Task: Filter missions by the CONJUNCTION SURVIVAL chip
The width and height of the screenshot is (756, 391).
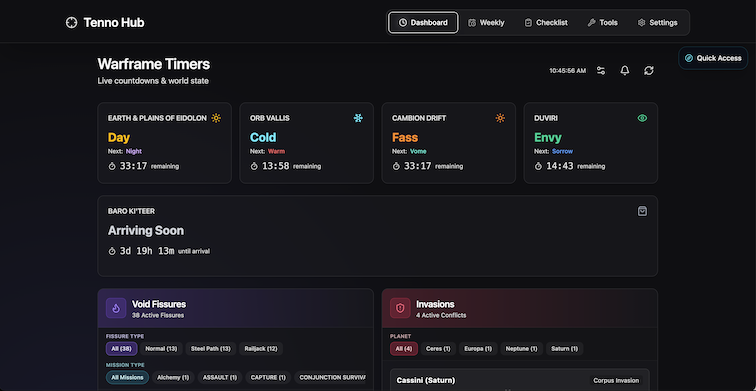Action: coord(330,378)
